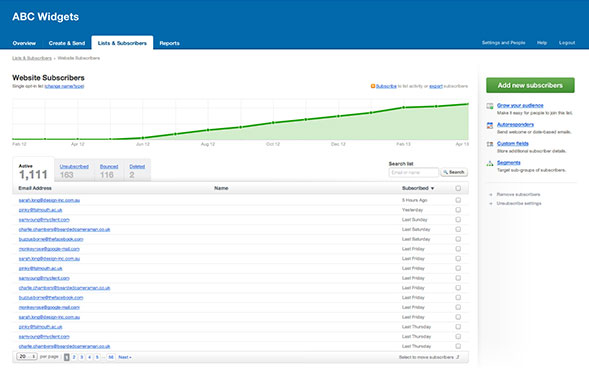Sort by the Subscribed column arrow
589x368 pixels.
(x=432, y=188)
